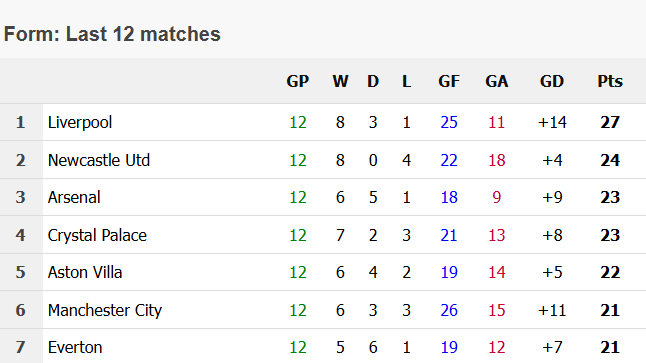Click the GF goals-for column header
The width and height of the screenshot is (646, 363).
point(449,81)
